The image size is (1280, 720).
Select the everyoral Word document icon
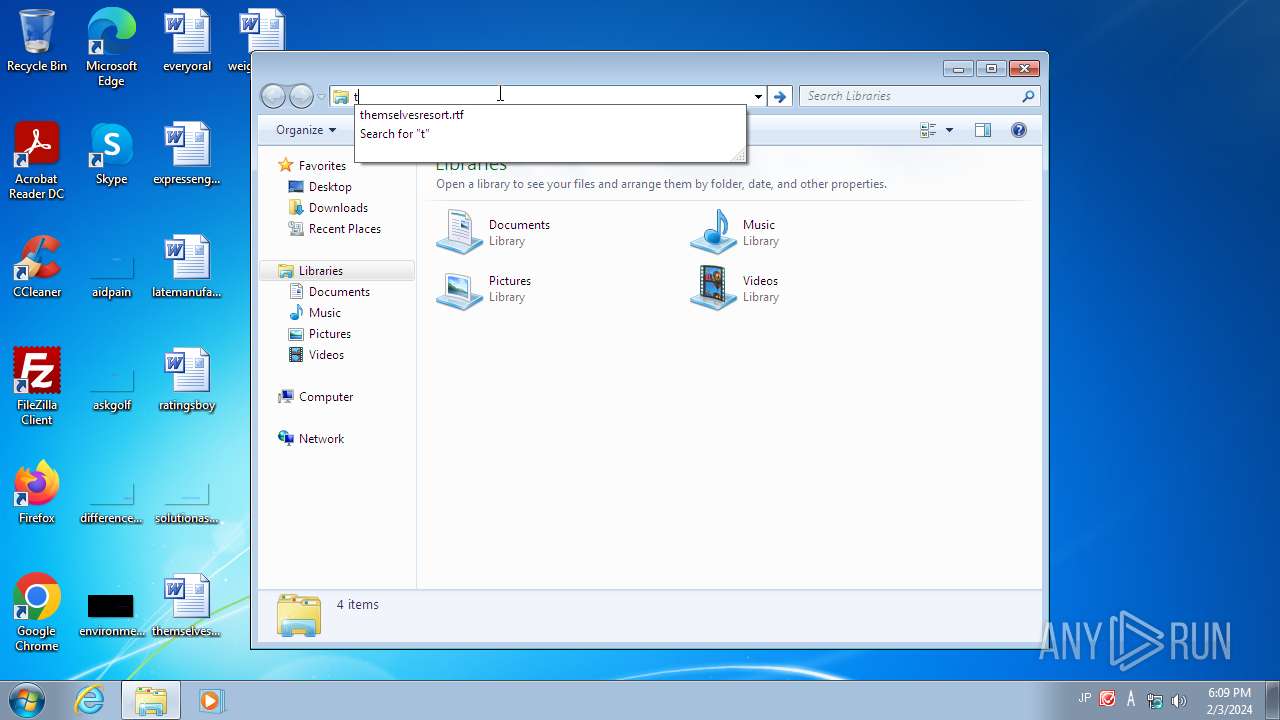coord(187,41)
